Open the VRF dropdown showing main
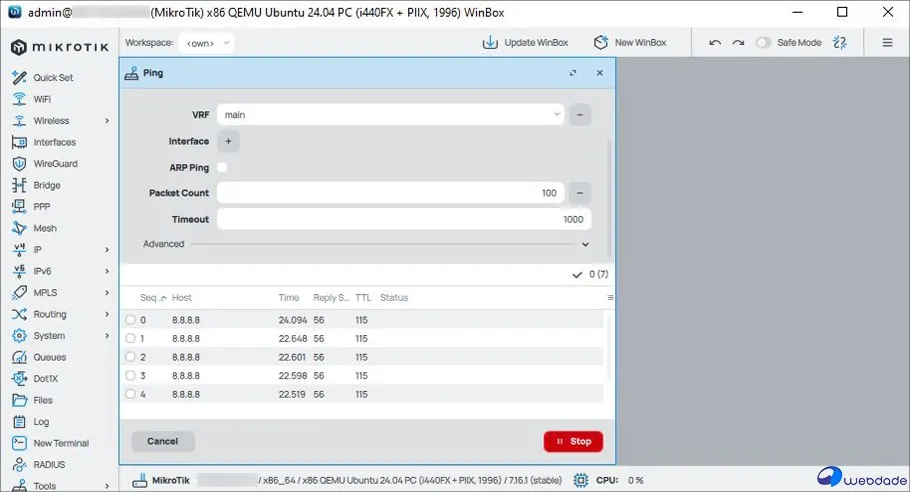 (390, 115)
